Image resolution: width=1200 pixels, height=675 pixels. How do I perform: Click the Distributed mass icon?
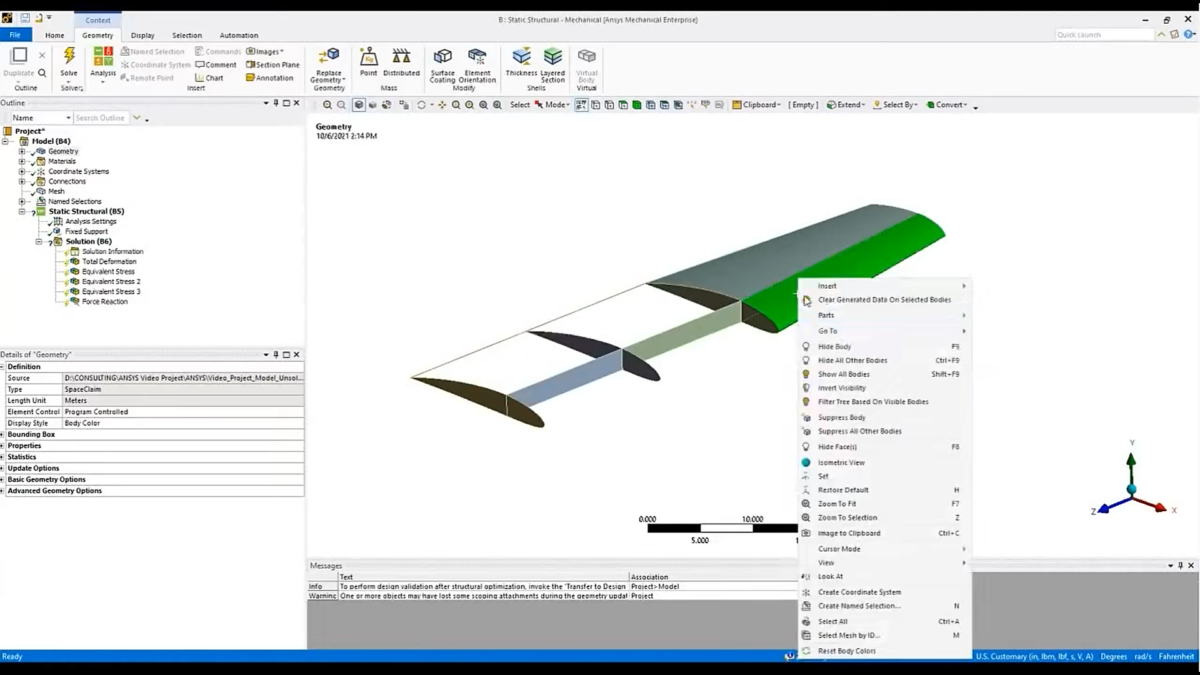coord(401,58)
